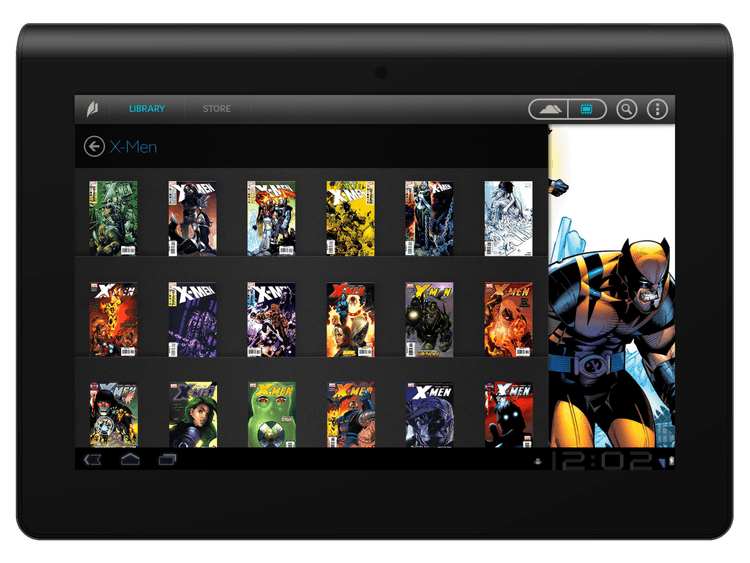Open the green face cover in the third row
The image size is (750, 563).
[271, 415]
